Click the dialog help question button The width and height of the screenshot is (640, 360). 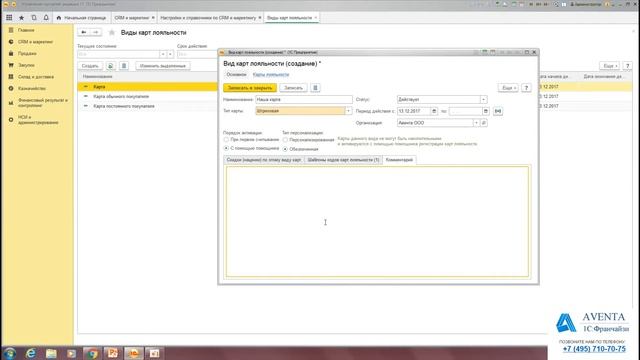pyautogui.click(x=526, y=88)
